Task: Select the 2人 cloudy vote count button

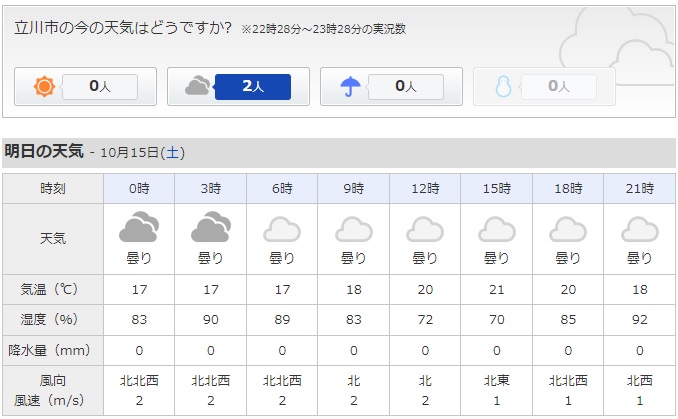Action: [253, 86]
